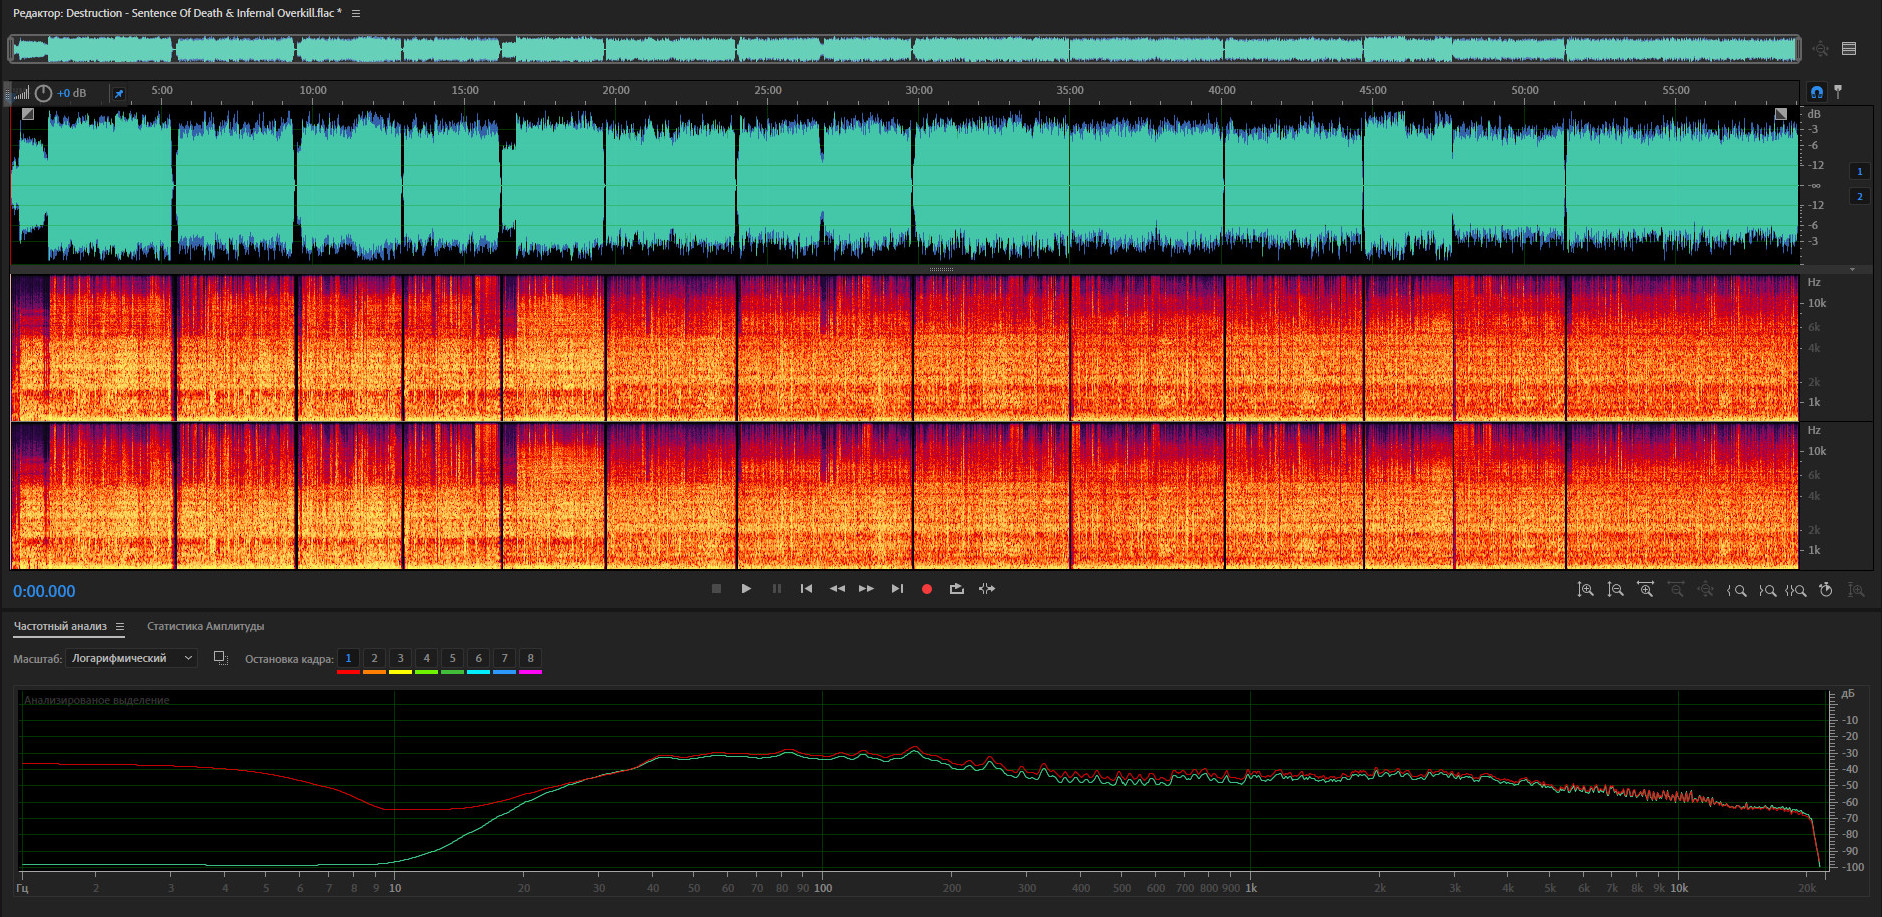Open the Масштаб scale dropdown
The image size is (1882, 917).
click(x=132, y=658)
